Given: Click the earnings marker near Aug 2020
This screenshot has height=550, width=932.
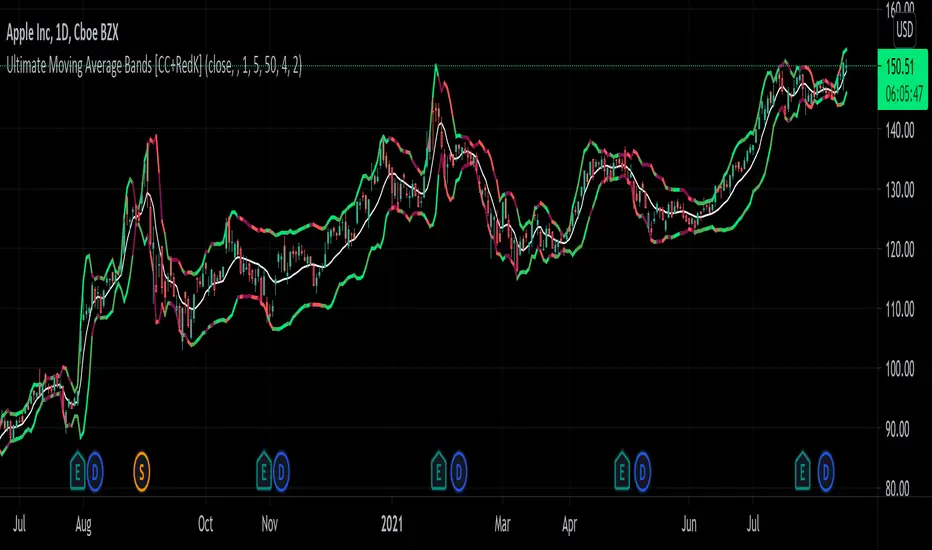Looking at the screenshot, I should [x=78, y=472].
